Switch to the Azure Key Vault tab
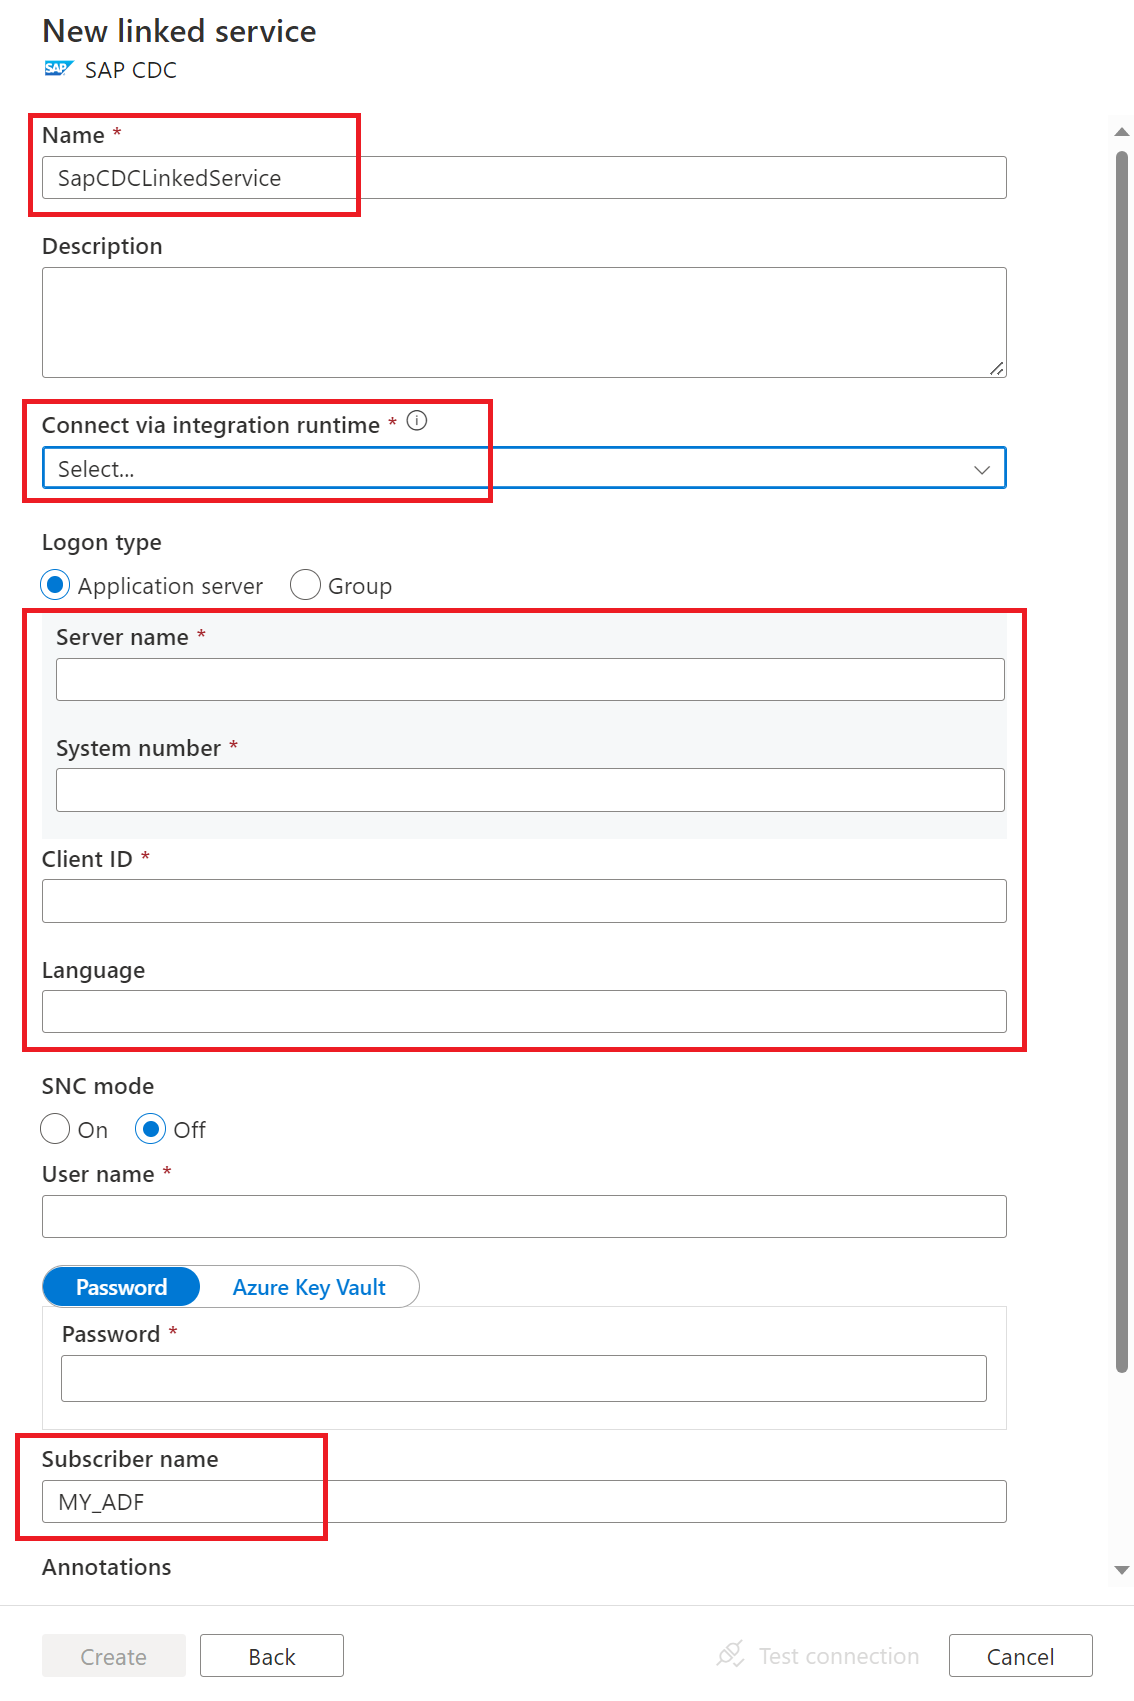 point(309,1287)
